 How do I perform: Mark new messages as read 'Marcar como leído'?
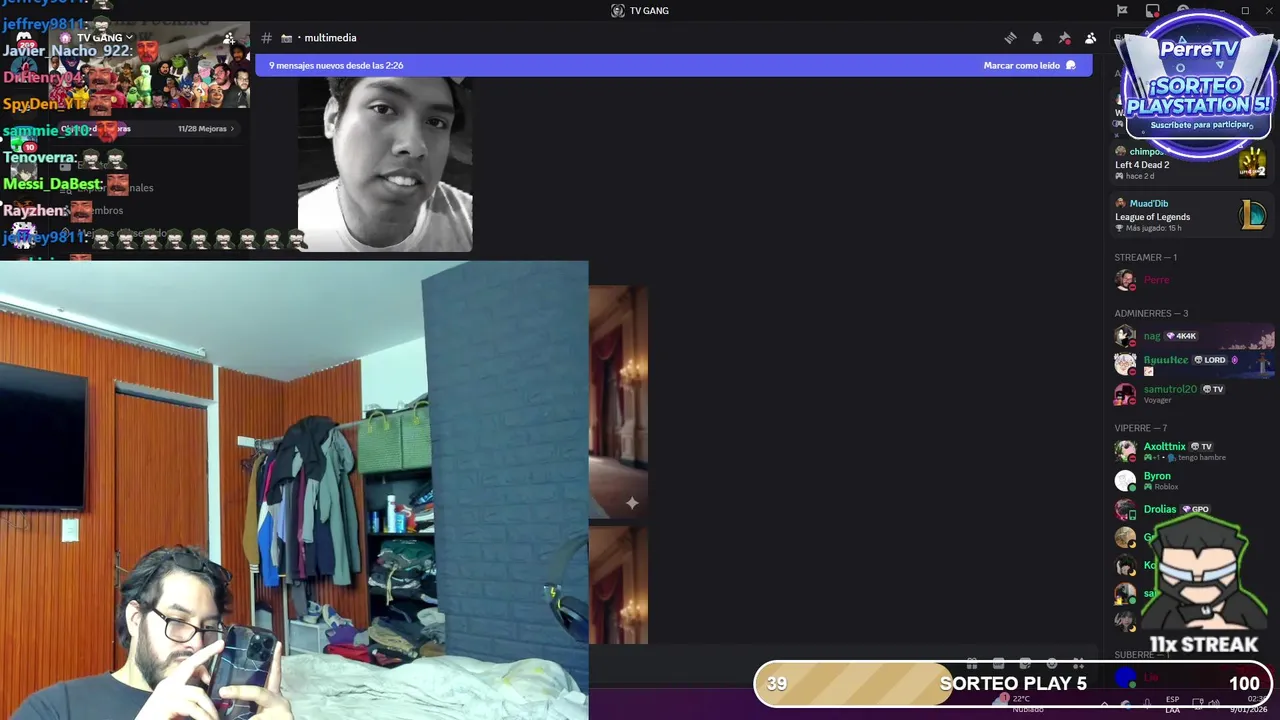click(x=1029, y=65)
